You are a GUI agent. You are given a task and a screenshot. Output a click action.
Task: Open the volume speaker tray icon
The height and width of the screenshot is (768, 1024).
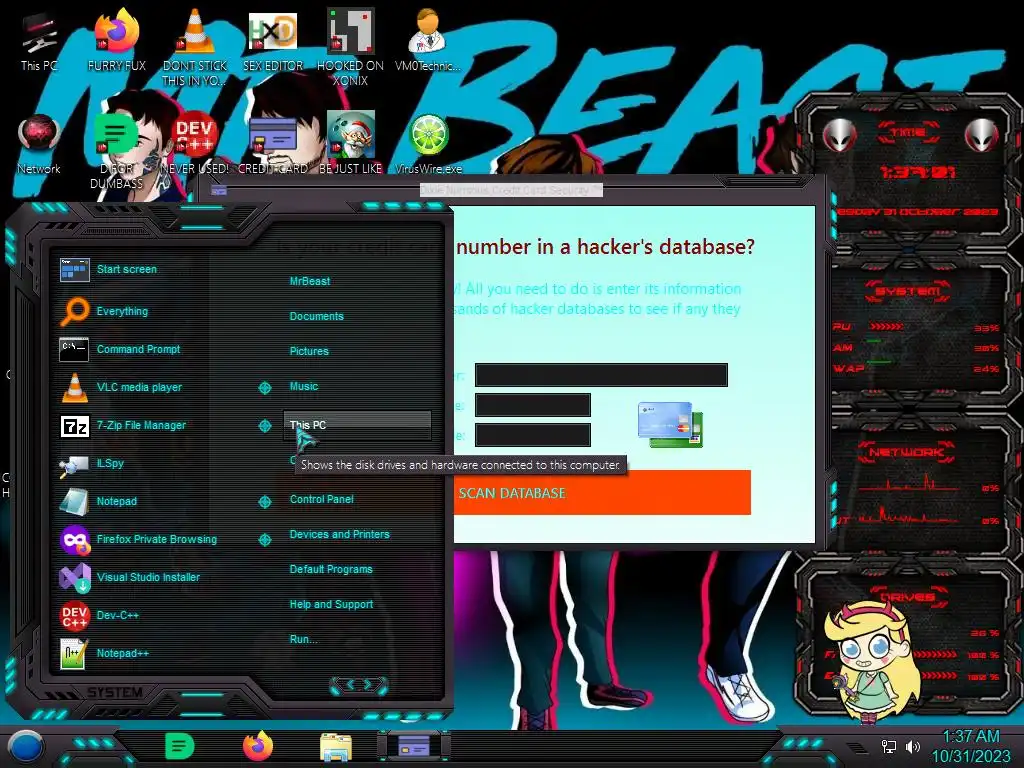coord(913,746)
